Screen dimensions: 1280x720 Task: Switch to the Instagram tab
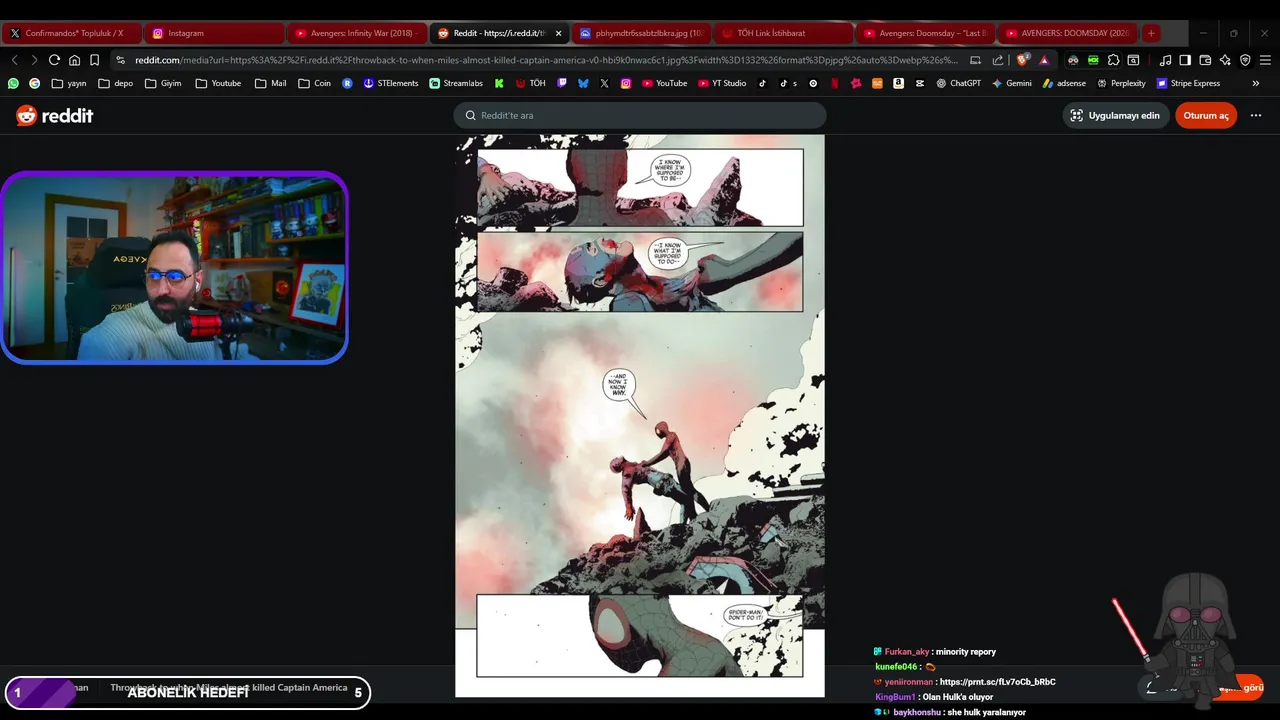click(214, 33)
